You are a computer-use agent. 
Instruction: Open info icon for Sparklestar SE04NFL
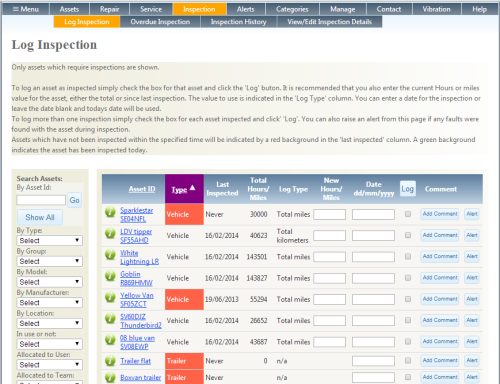click(x=110, y=212)
